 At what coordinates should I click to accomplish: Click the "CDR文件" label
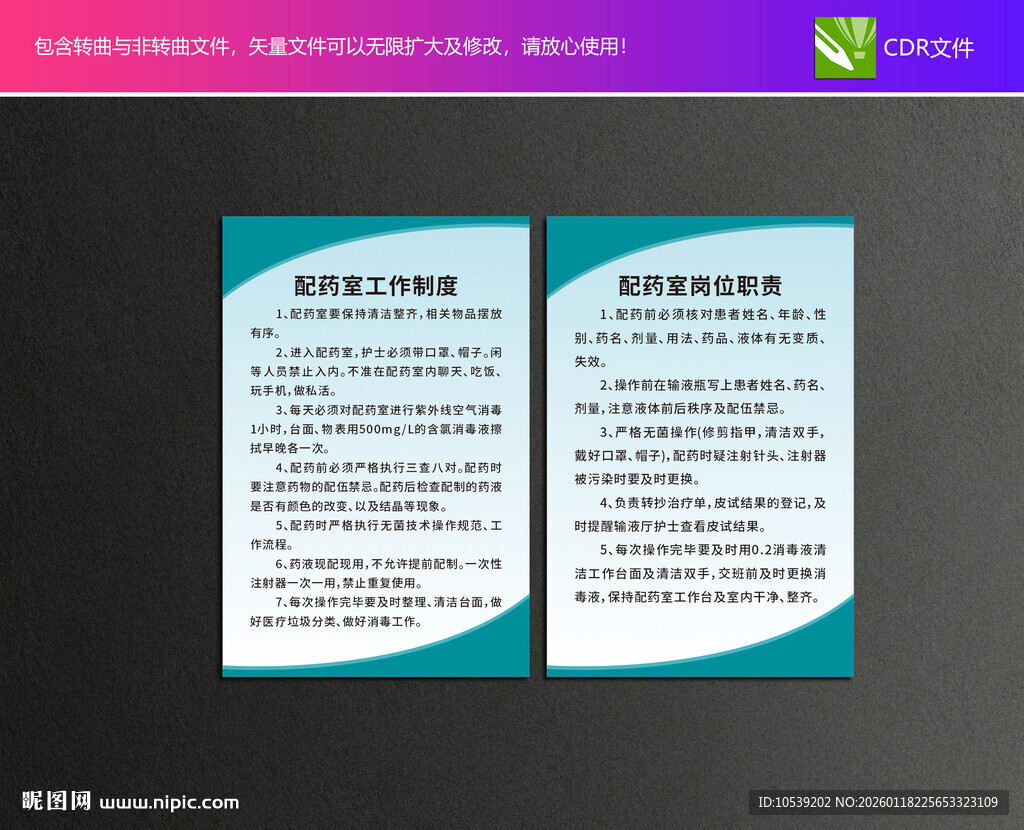928,48
